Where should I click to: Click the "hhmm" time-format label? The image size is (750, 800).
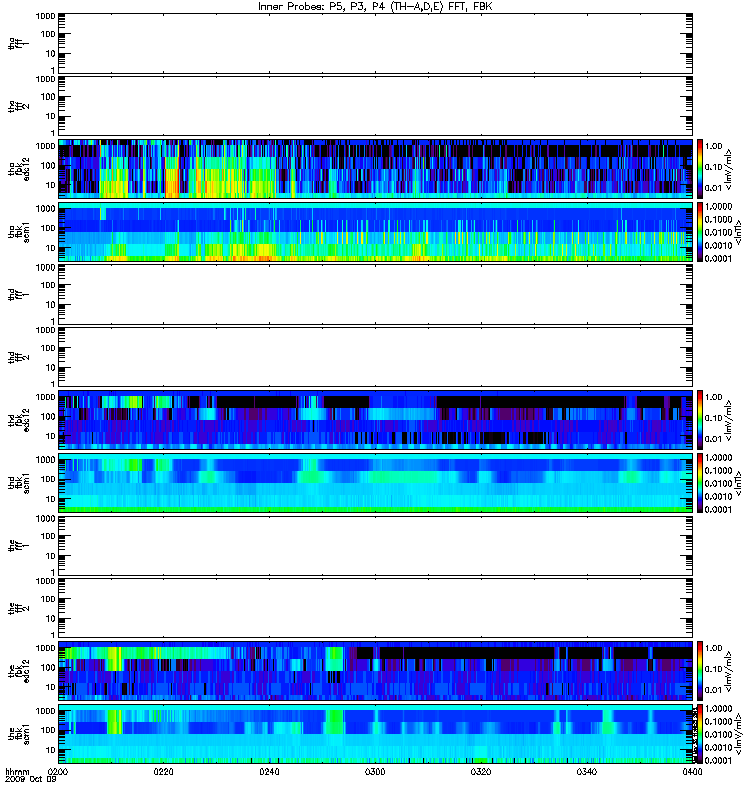coord(17,772)
